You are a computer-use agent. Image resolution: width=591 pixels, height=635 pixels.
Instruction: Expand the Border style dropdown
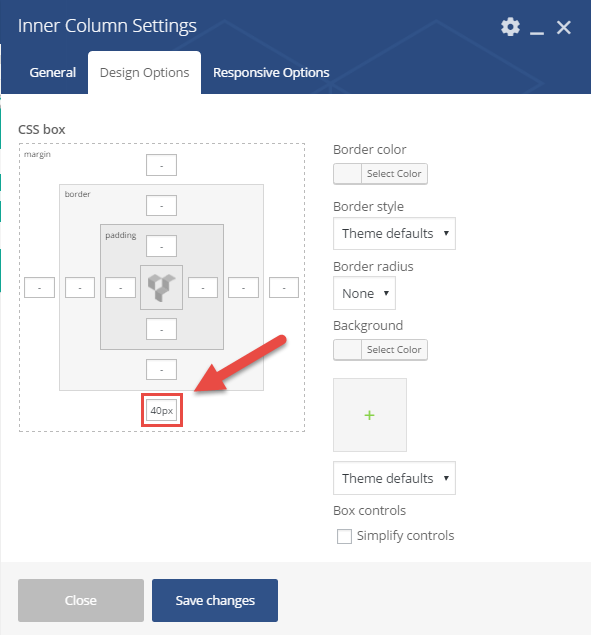(394, 233)
